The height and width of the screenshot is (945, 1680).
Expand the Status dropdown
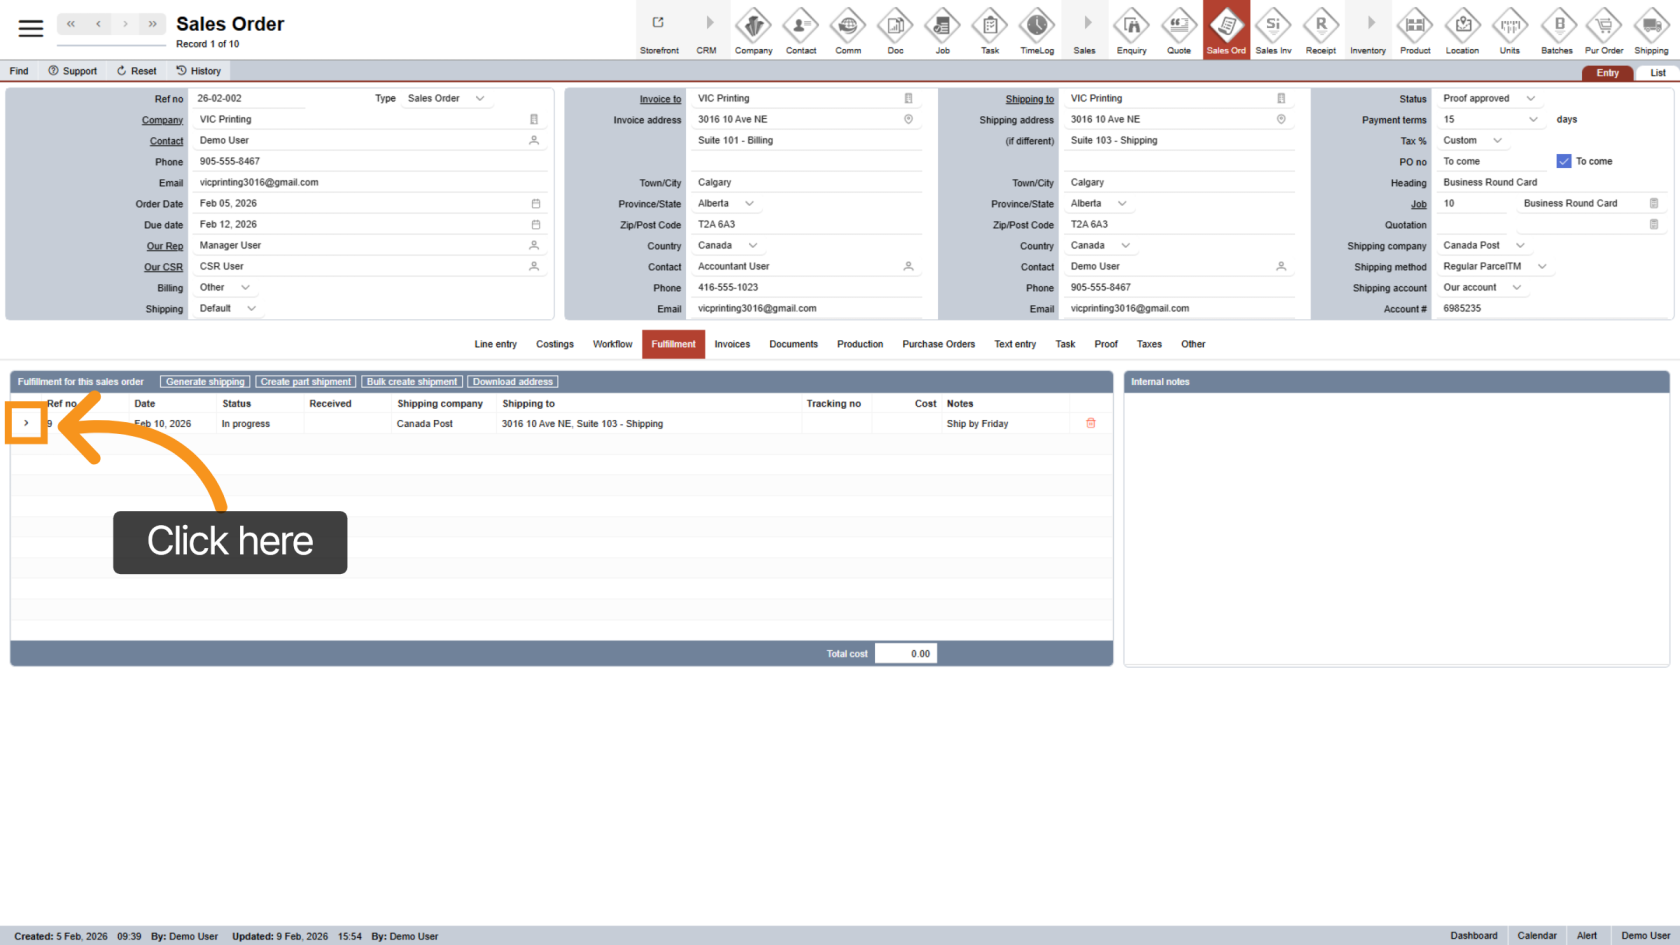(1530, 99)
